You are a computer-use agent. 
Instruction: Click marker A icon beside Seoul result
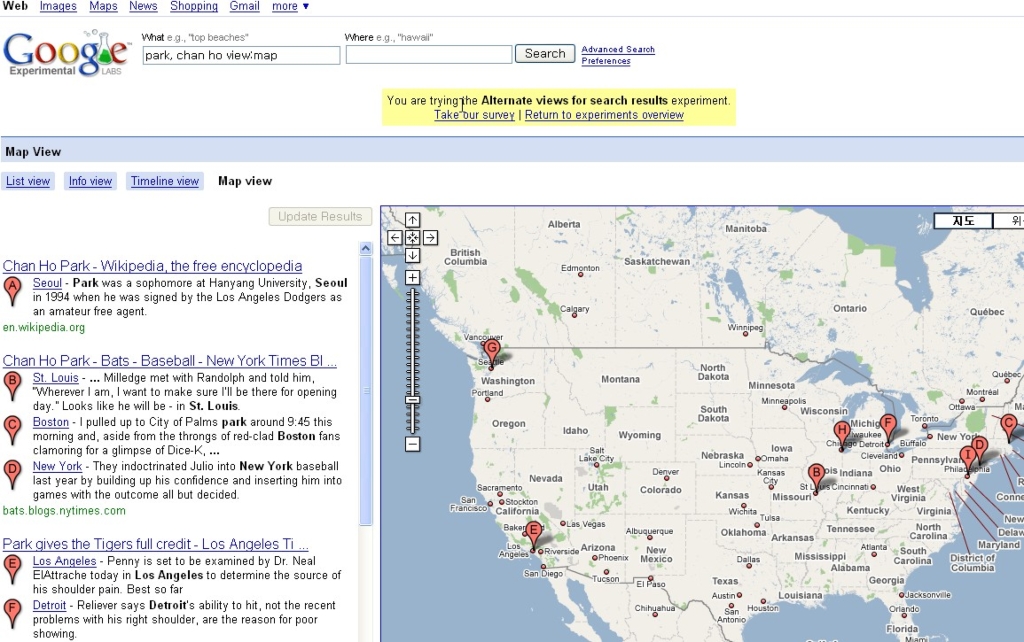point(12,290)
